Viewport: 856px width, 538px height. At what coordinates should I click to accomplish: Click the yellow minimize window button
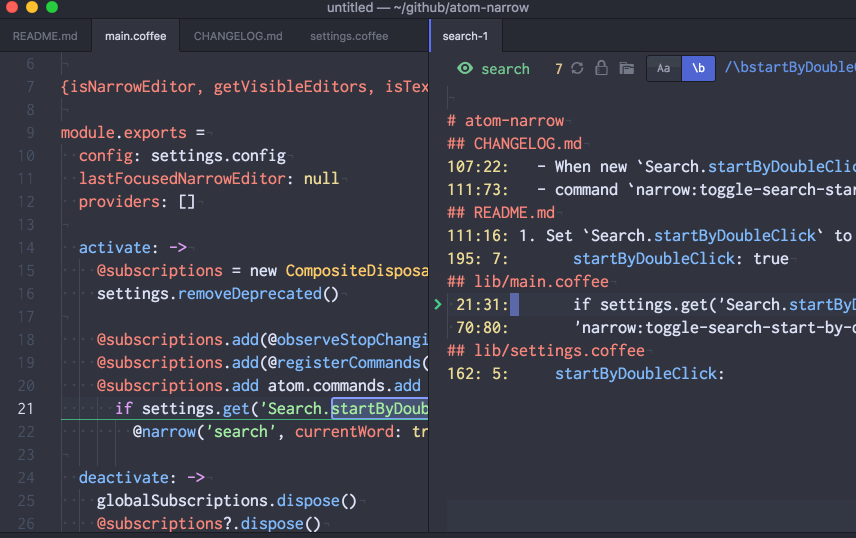[32, 7]
